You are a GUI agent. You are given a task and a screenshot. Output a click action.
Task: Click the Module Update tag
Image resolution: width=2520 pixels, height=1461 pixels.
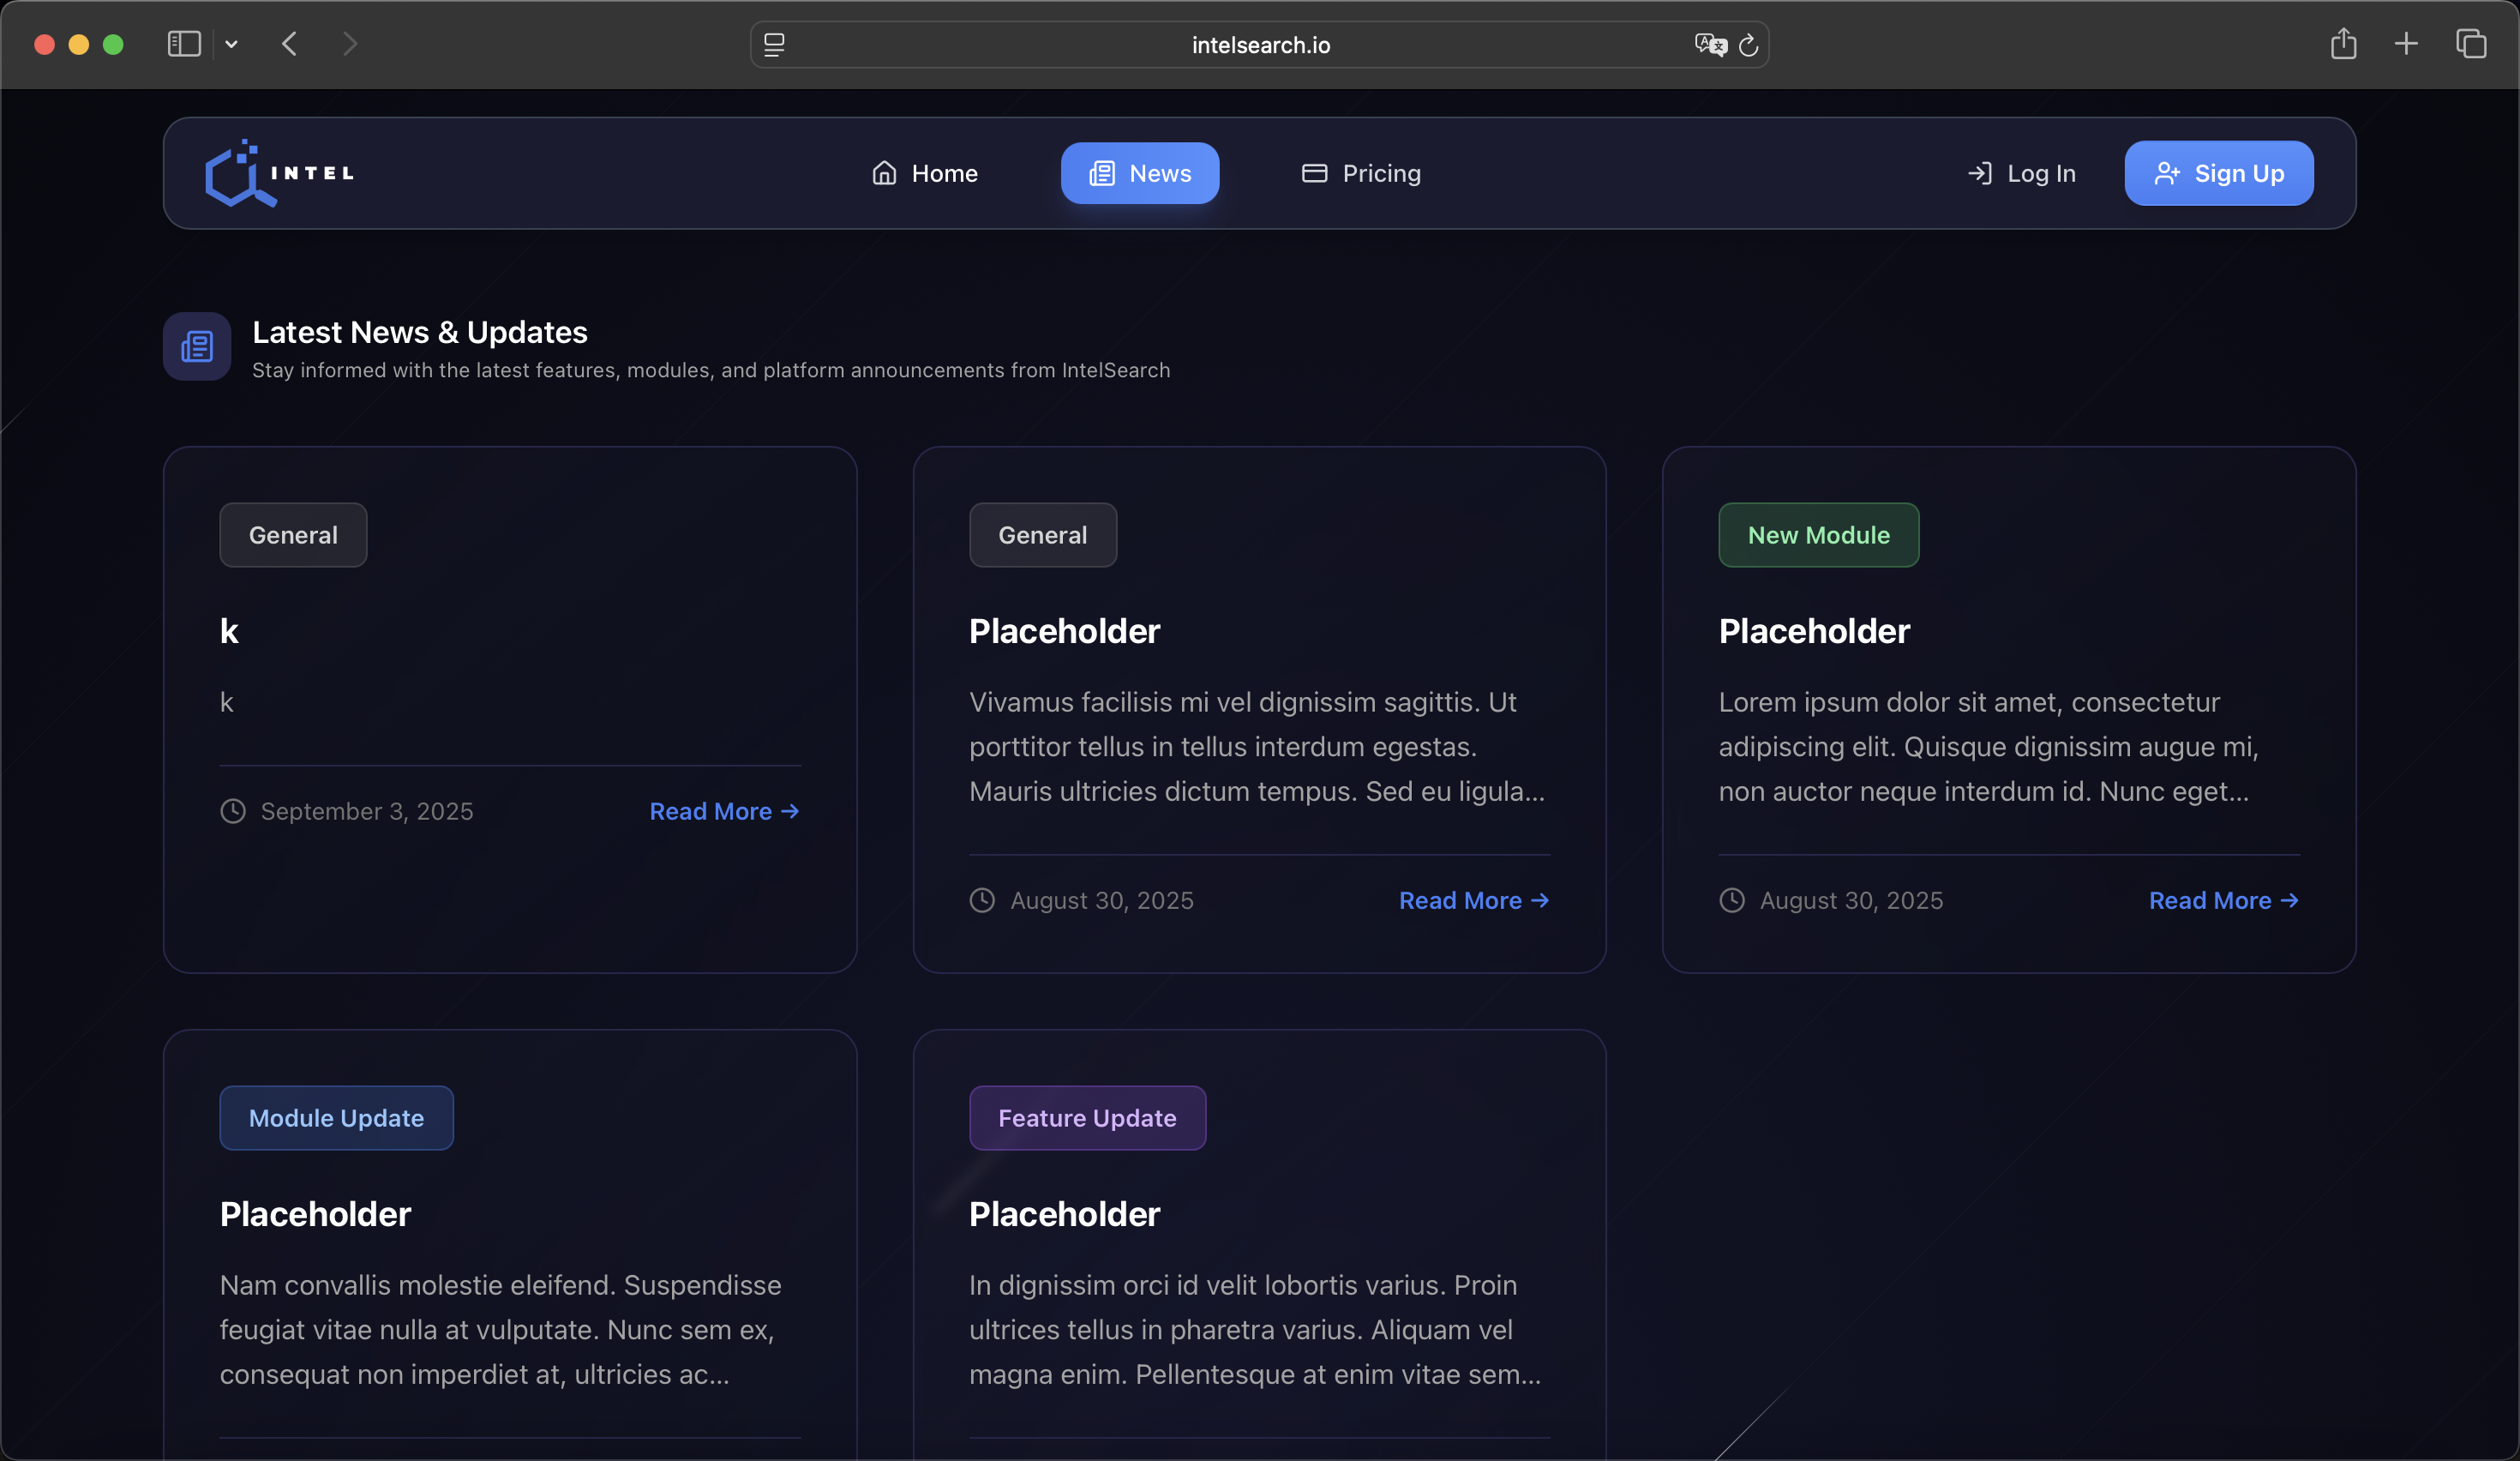click(x=336, y=1118)
